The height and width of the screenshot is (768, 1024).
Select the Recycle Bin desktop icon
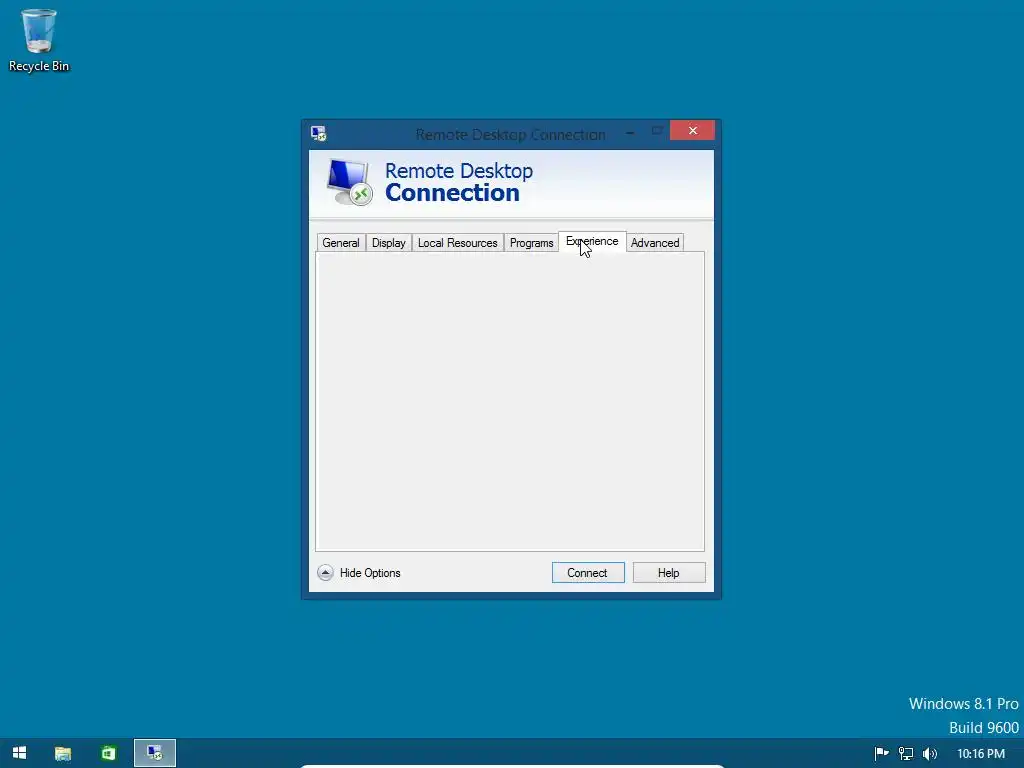point(39,40)
